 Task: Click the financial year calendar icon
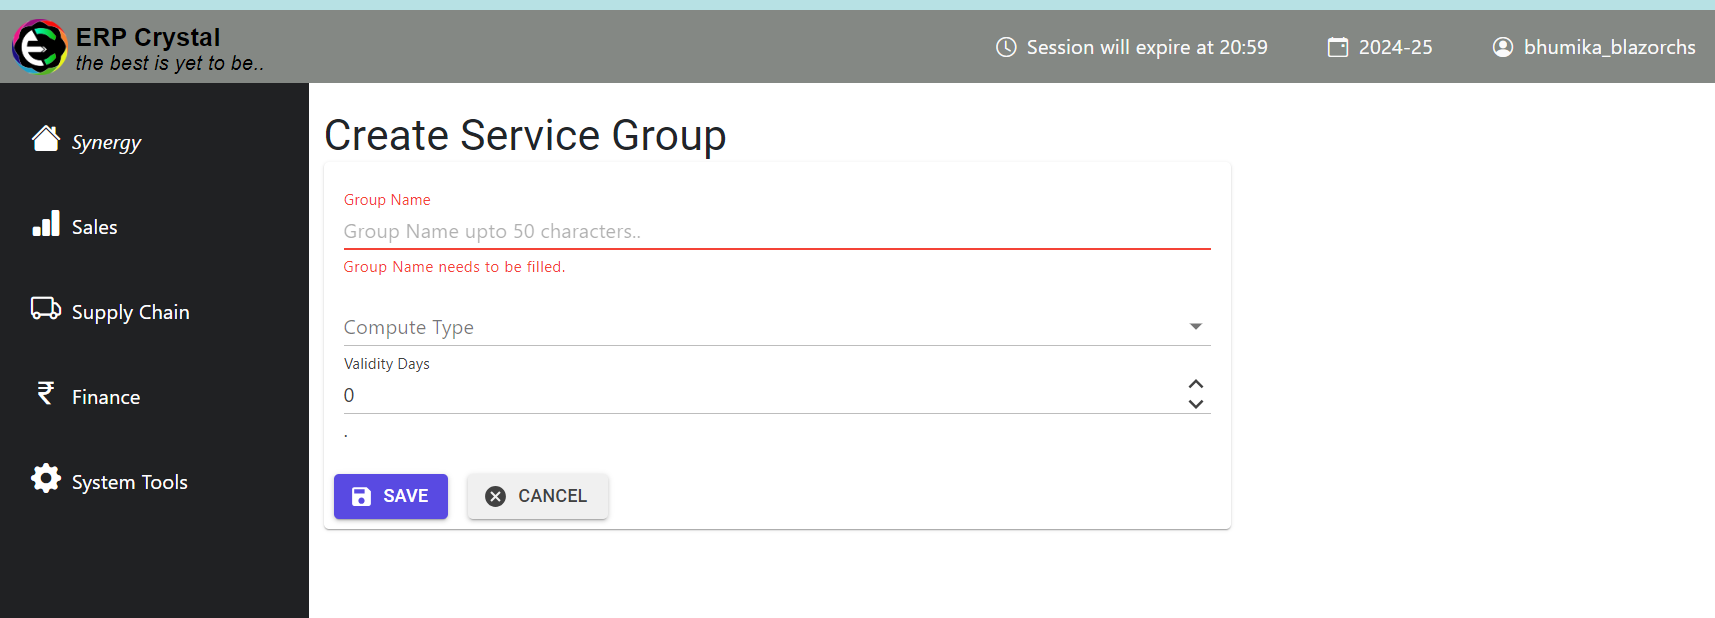[1338, 47]
